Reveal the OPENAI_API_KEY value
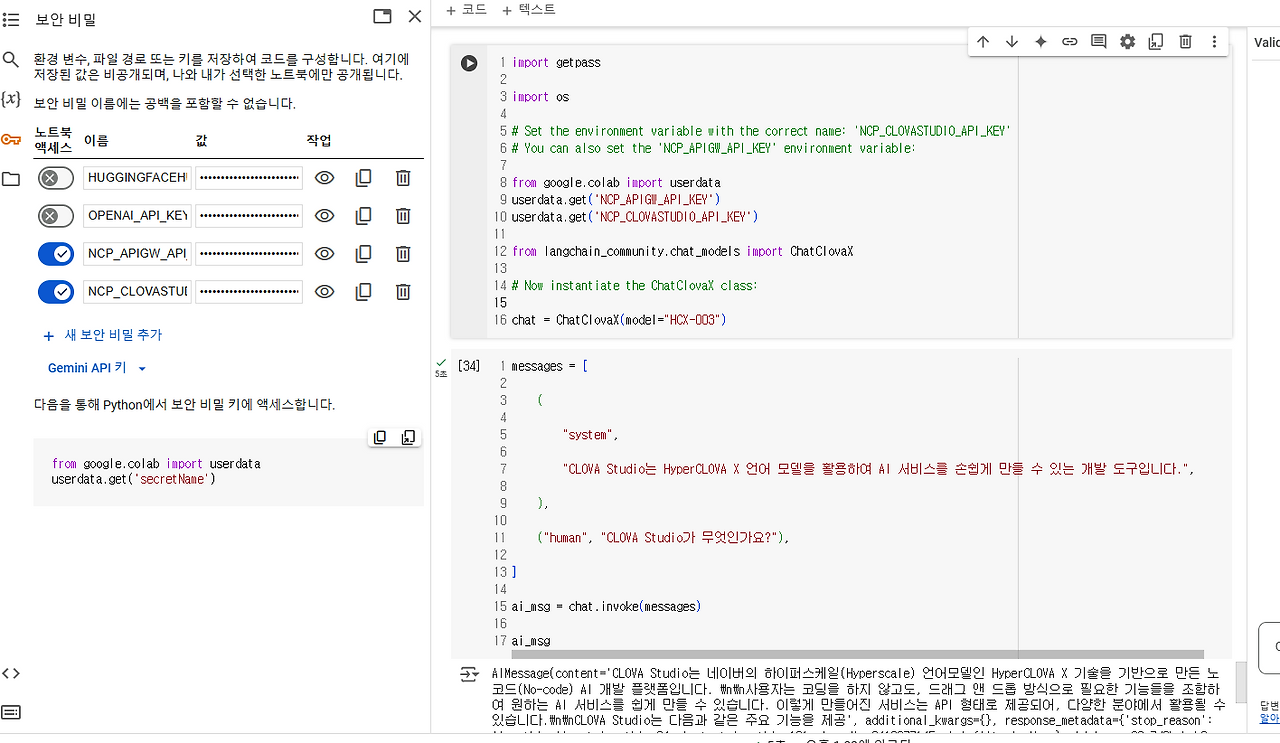1280x743 pixels. [324, 215]
